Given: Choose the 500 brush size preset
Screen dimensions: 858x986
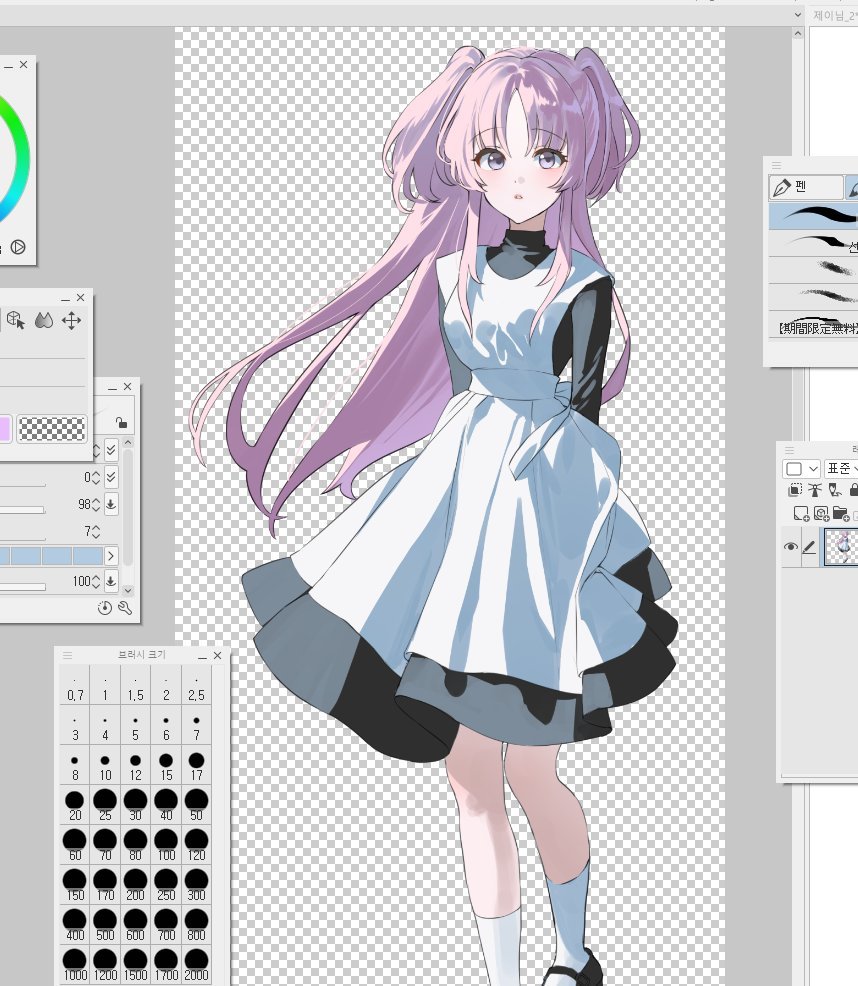Looking at the screenshot, I should click(105, 926).
